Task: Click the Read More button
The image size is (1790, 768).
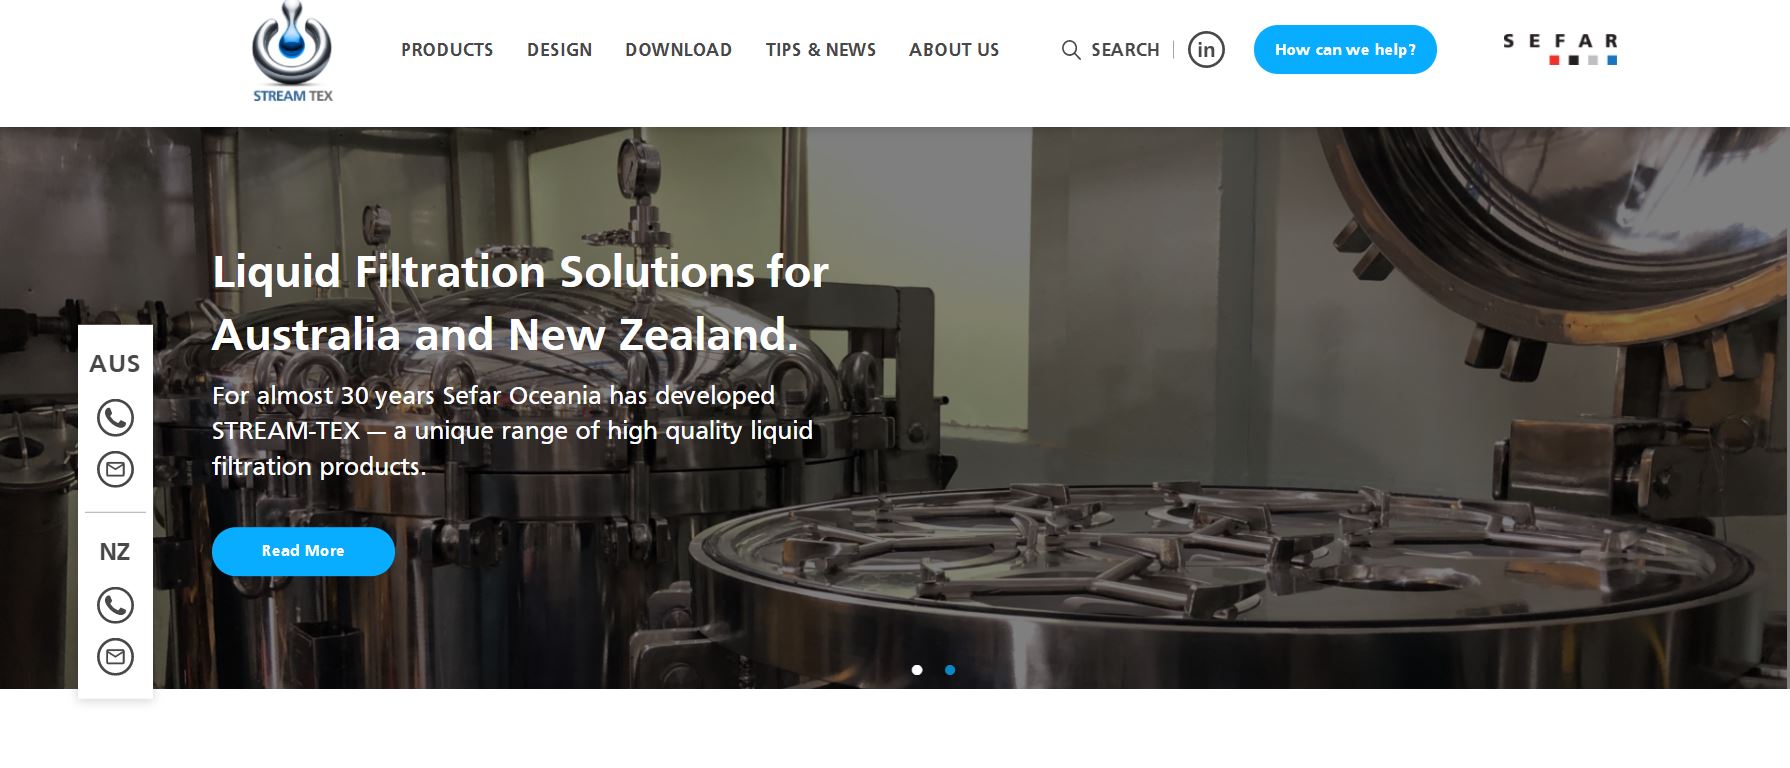Action: coord(303,551)
